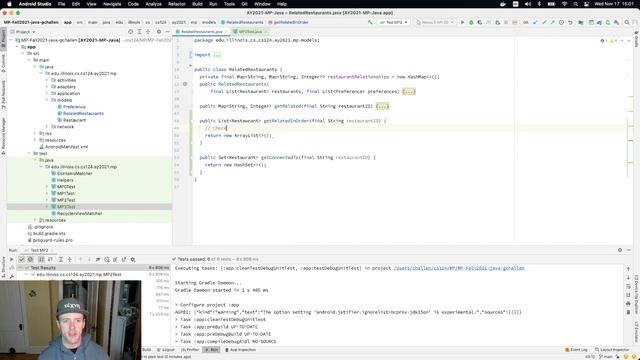Open the Analyze menu
Viewport: 640px width, 360px height.
(153, 4)
